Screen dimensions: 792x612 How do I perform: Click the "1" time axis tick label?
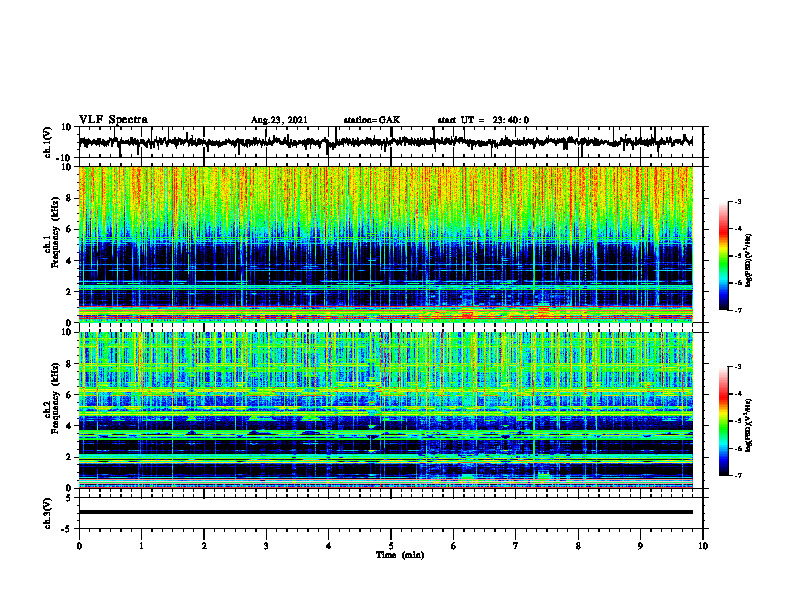[141, 546]
